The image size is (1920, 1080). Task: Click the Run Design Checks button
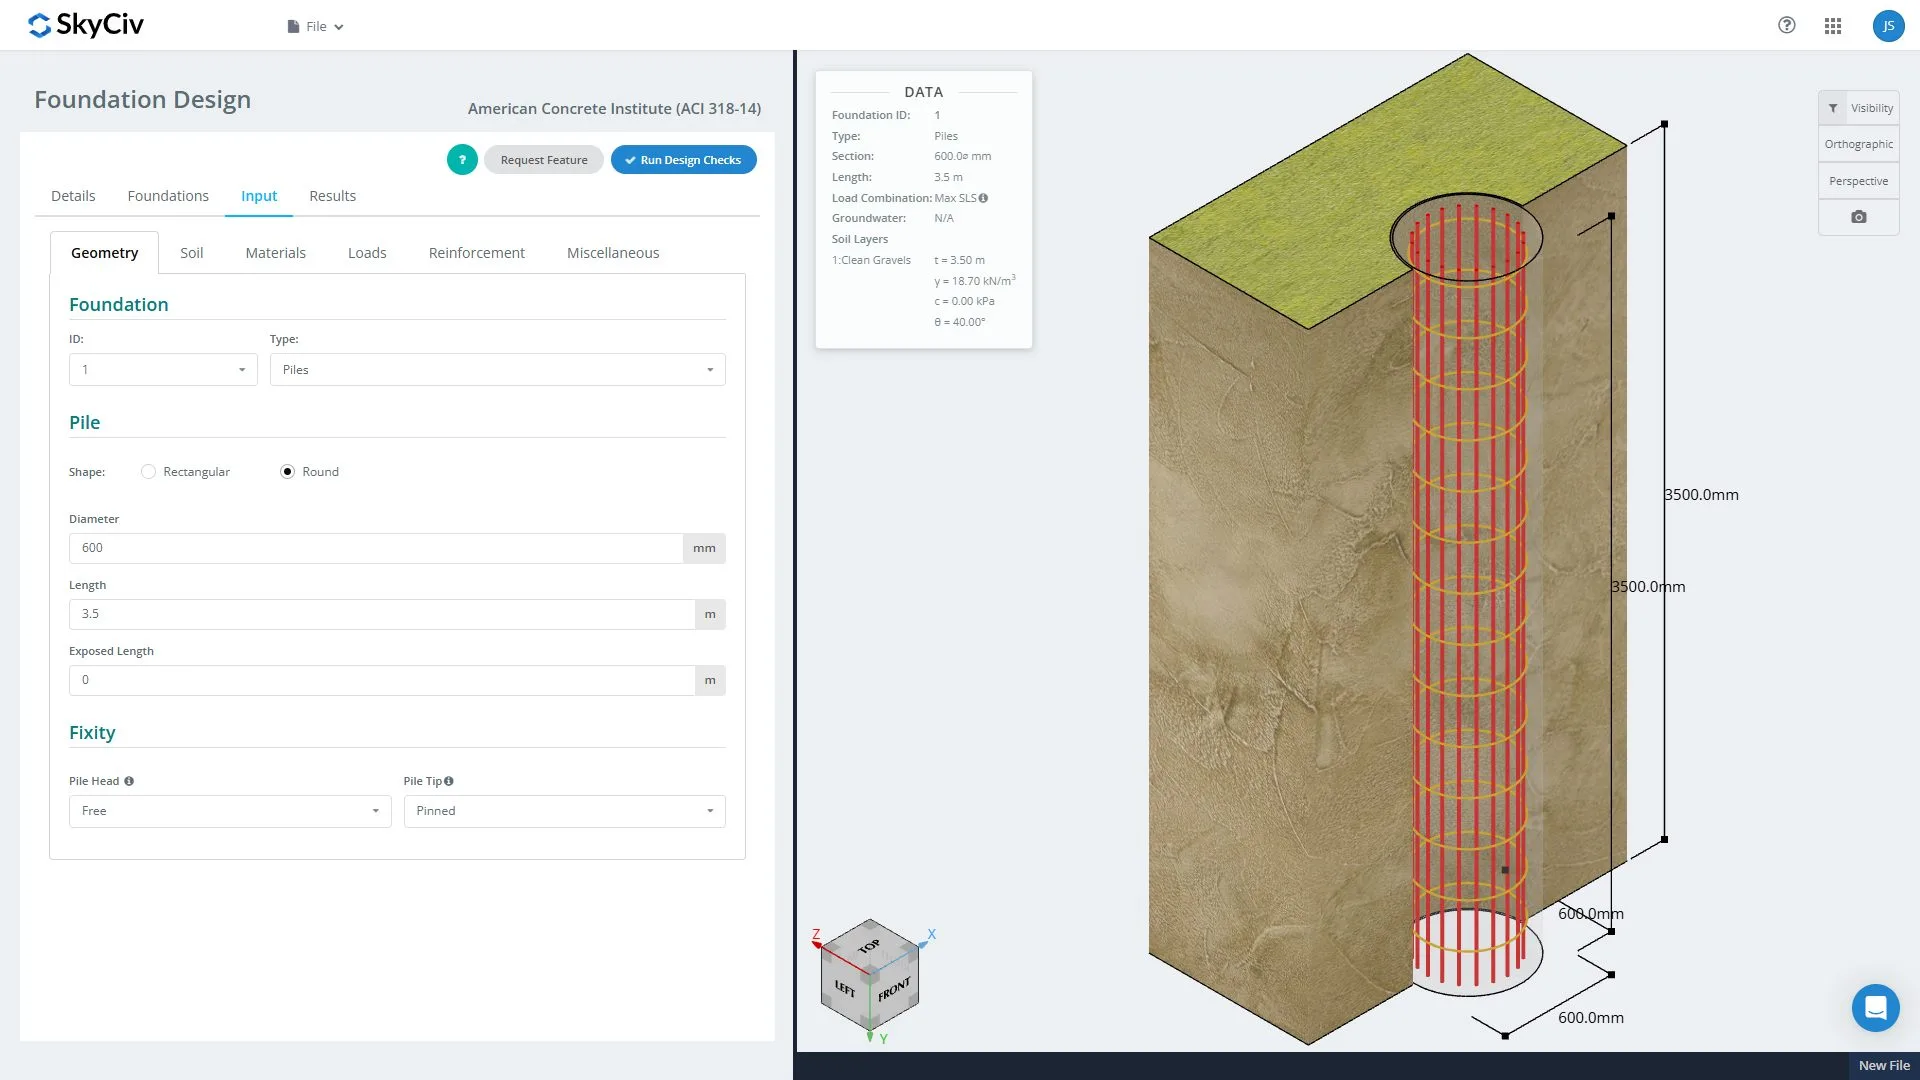[x=683, y=160]
